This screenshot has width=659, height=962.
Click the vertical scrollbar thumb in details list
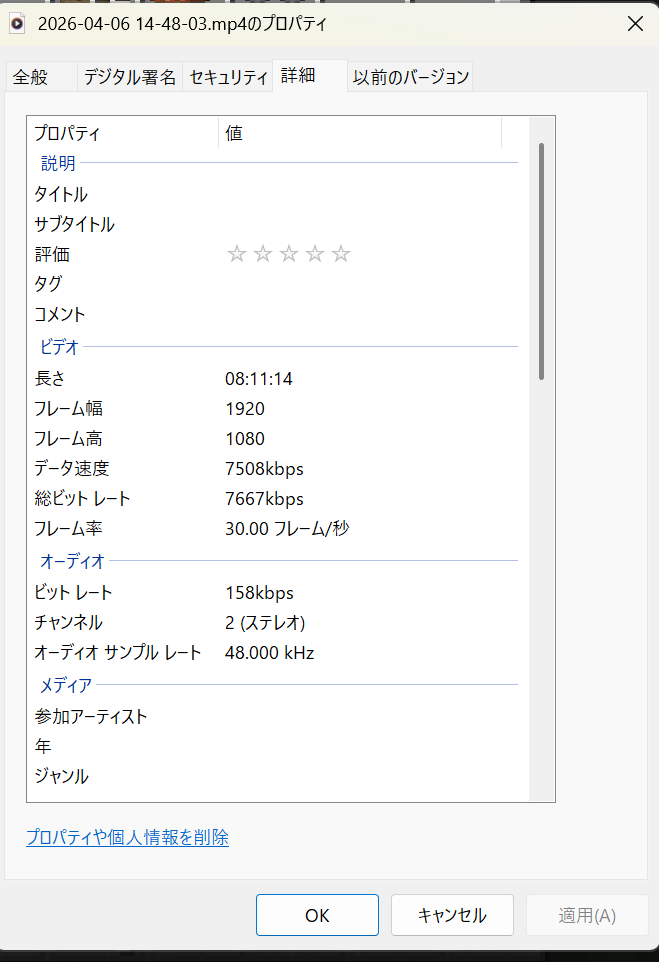coord(541,261)
